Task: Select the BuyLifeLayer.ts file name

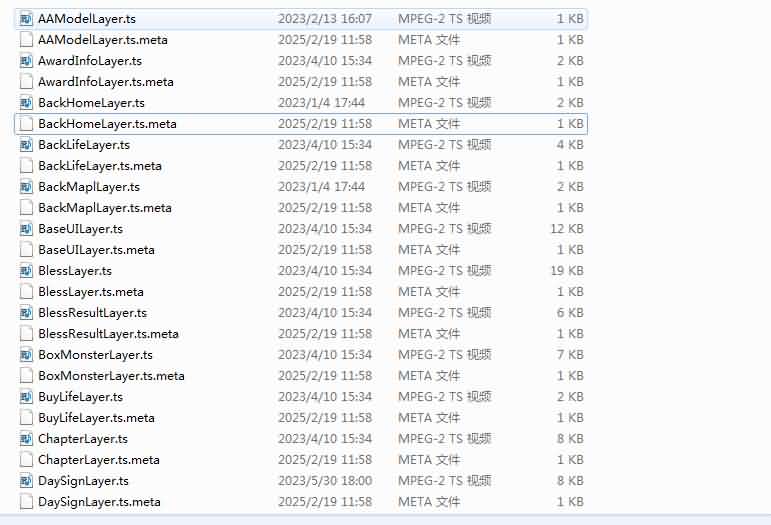Action: click(x=80, y=397)
